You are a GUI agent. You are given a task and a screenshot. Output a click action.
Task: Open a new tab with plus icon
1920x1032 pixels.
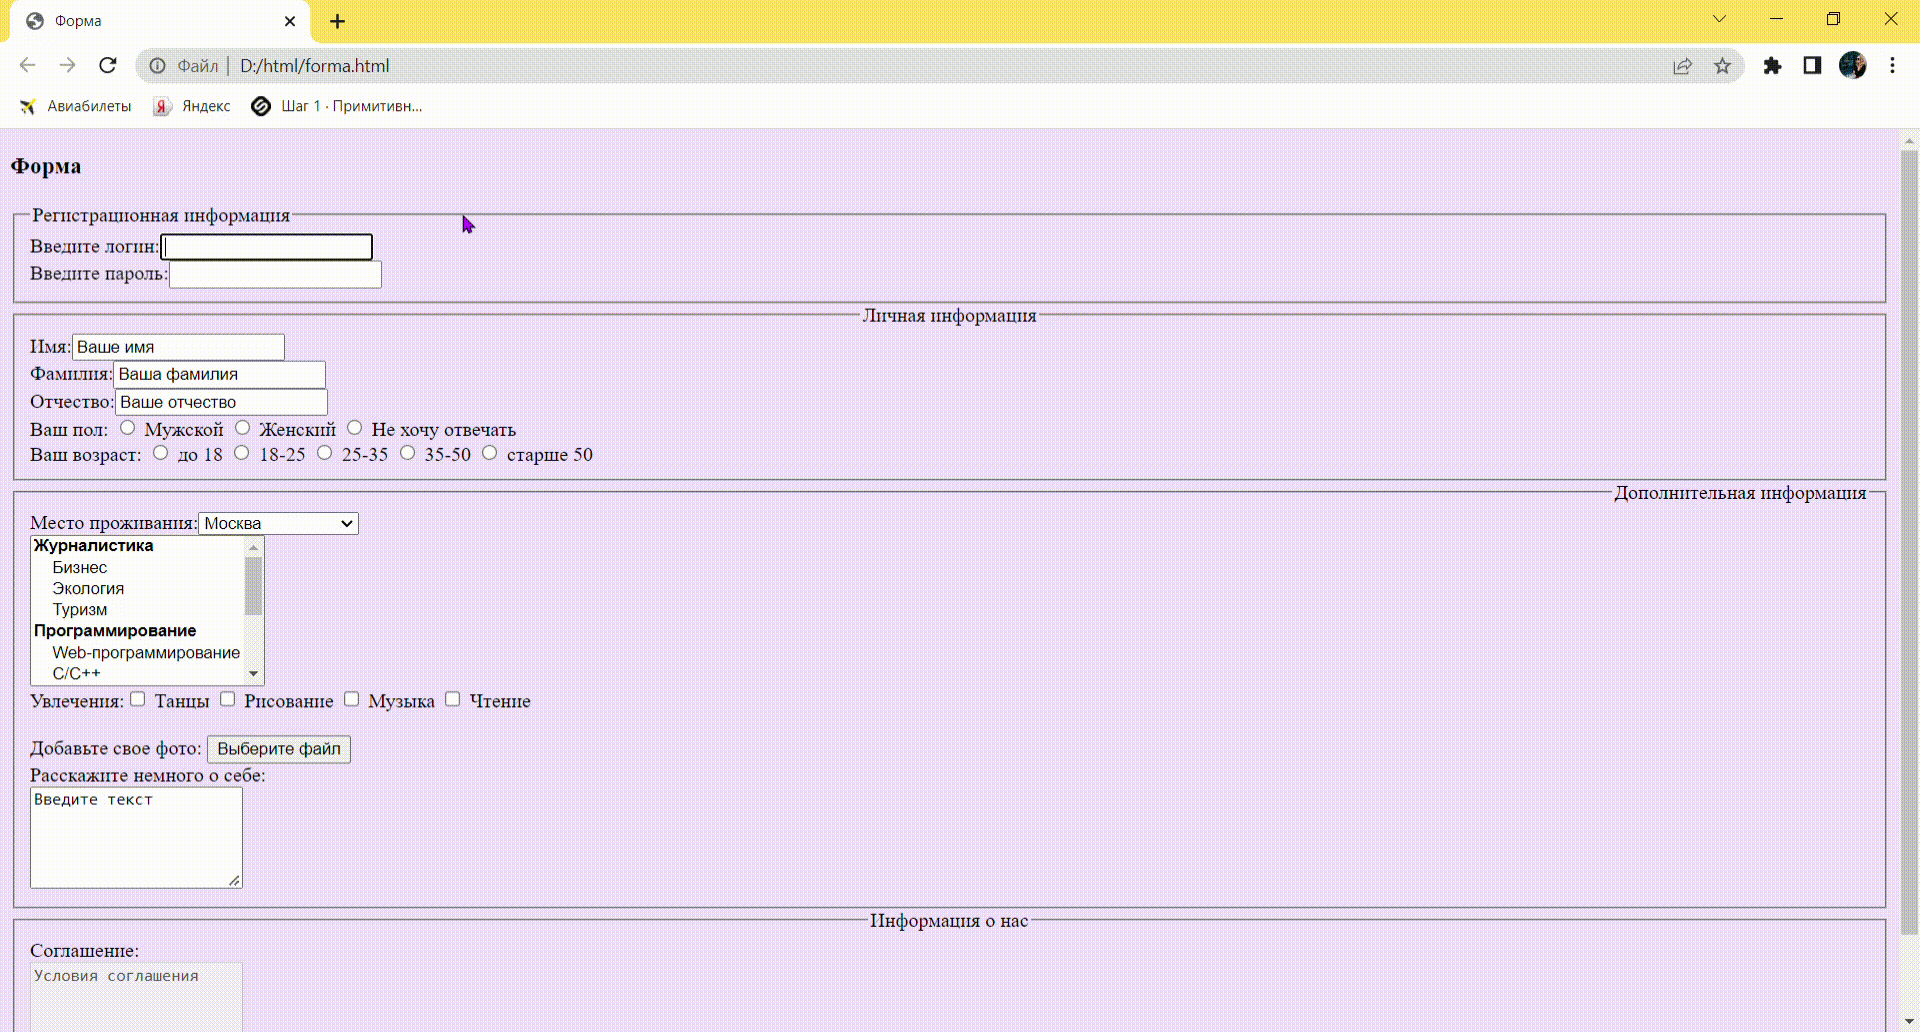[337, 21]
